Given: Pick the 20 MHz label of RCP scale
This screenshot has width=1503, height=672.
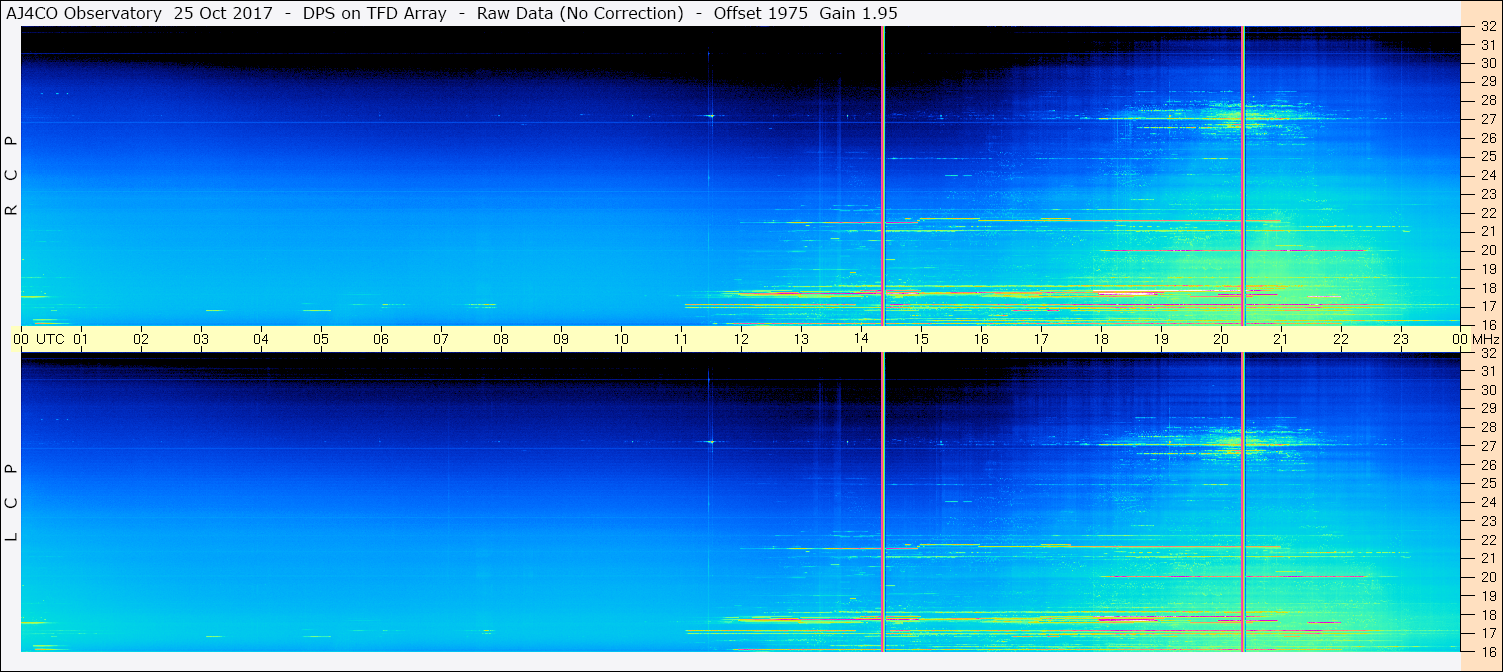Looking at the screenshot, I should coord(1488,250).
